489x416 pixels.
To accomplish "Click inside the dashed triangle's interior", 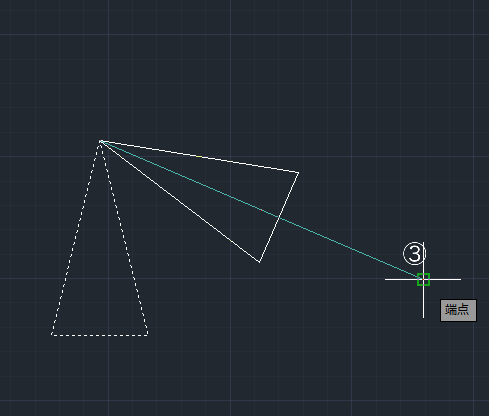I will pos(100,283).
